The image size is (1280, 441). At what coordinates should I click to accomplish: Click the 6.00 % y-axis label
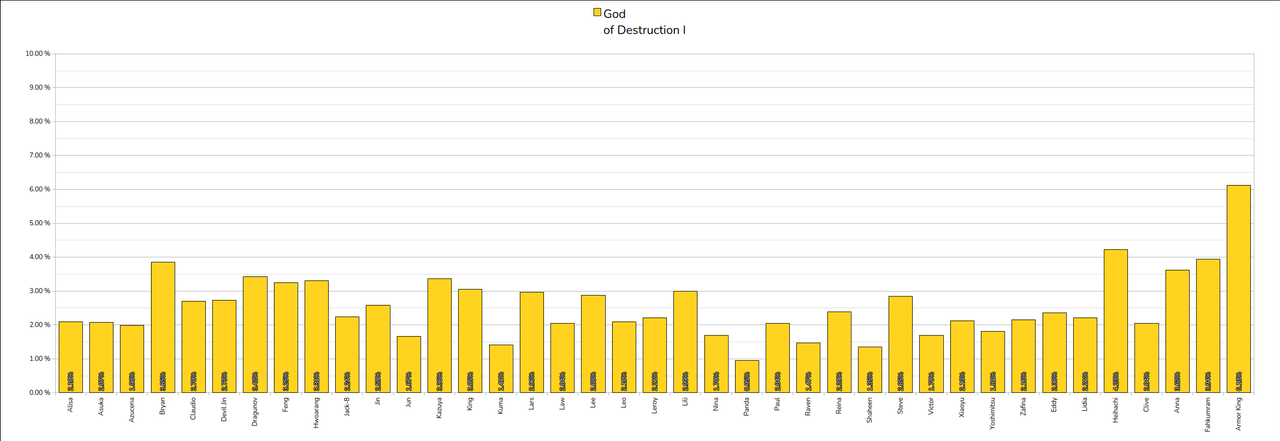click(x=38, y=189)
